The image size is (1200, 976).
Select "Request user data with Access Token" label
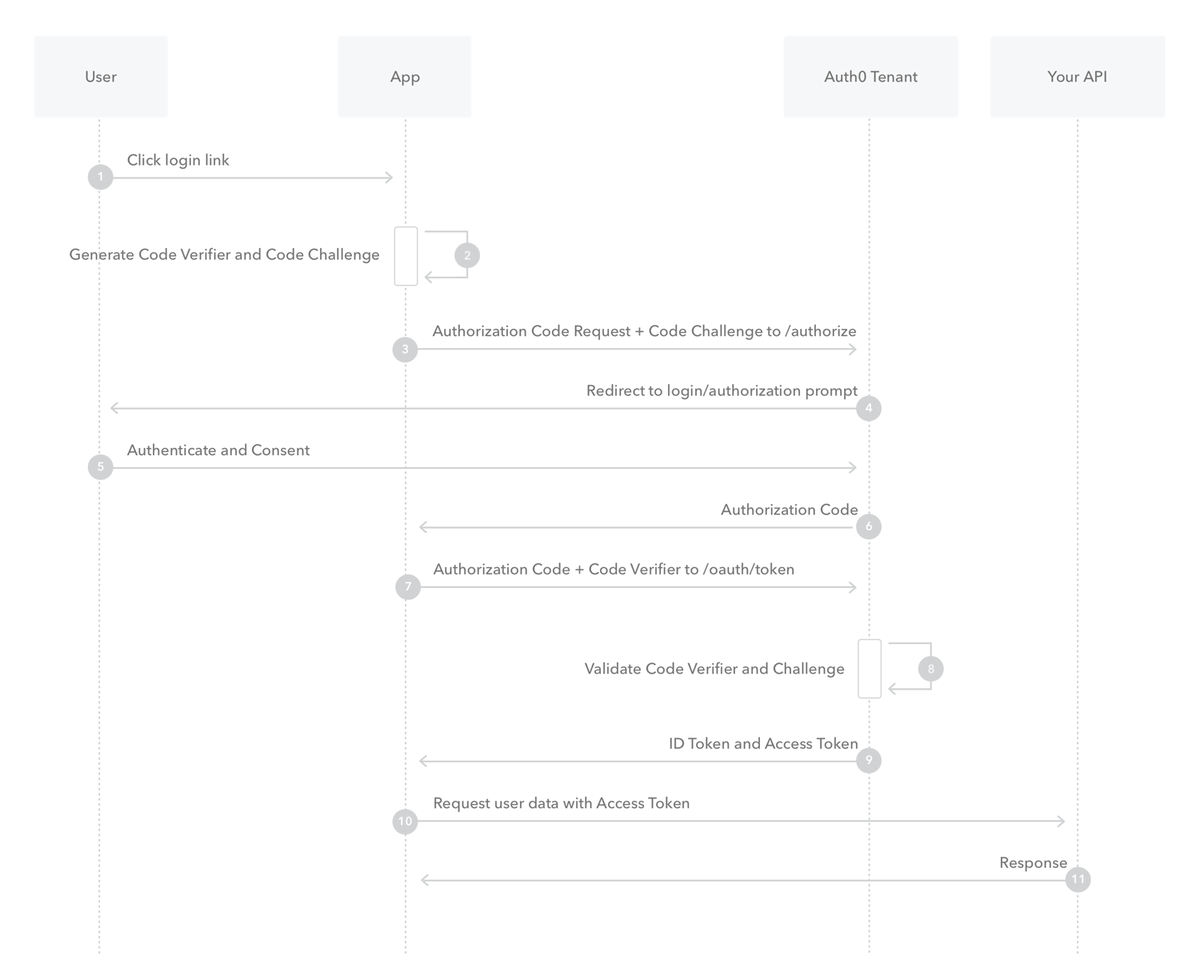click(x=561, y=803)
